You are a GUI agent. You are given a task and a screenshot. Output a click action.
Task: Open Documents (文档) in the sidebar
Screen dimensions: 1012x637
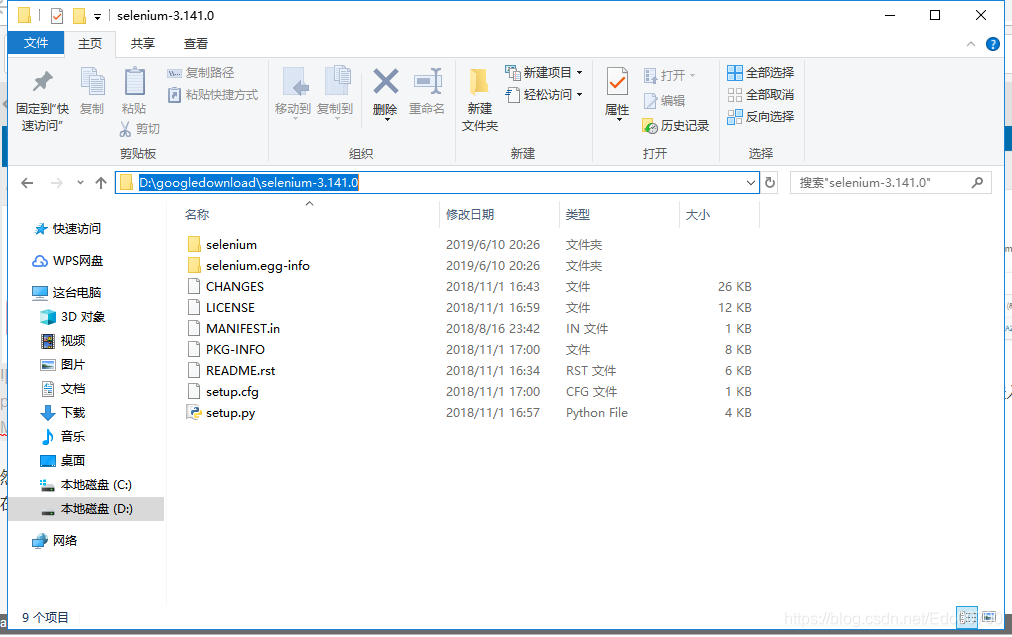pyautogui.click(x=63, y=389)
